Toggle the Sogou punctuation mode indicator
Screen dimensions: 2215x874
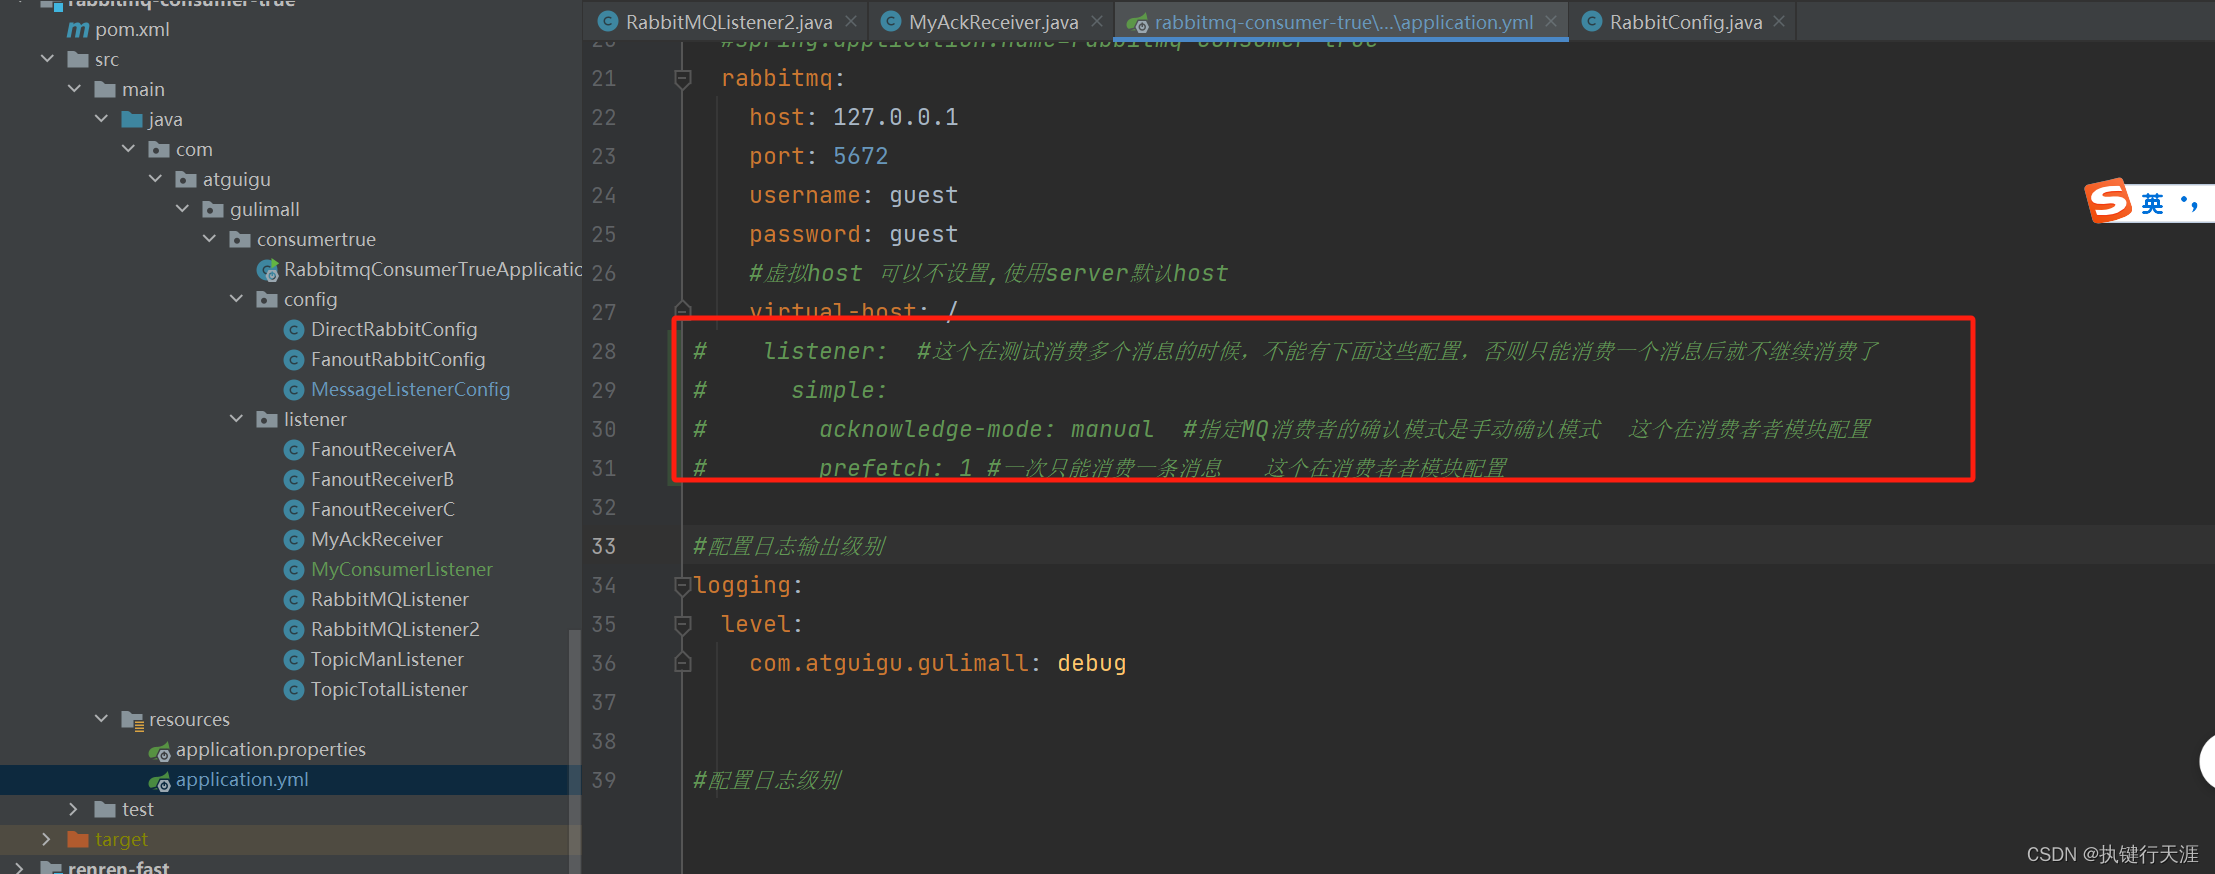click(2188, 203)
